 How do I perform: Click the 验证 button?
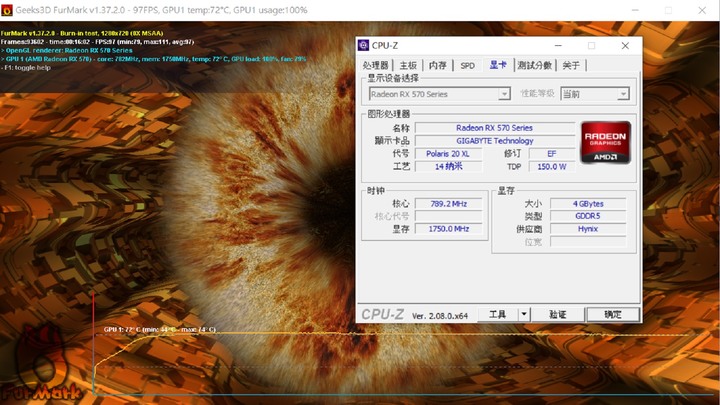(x=557, y=315)
